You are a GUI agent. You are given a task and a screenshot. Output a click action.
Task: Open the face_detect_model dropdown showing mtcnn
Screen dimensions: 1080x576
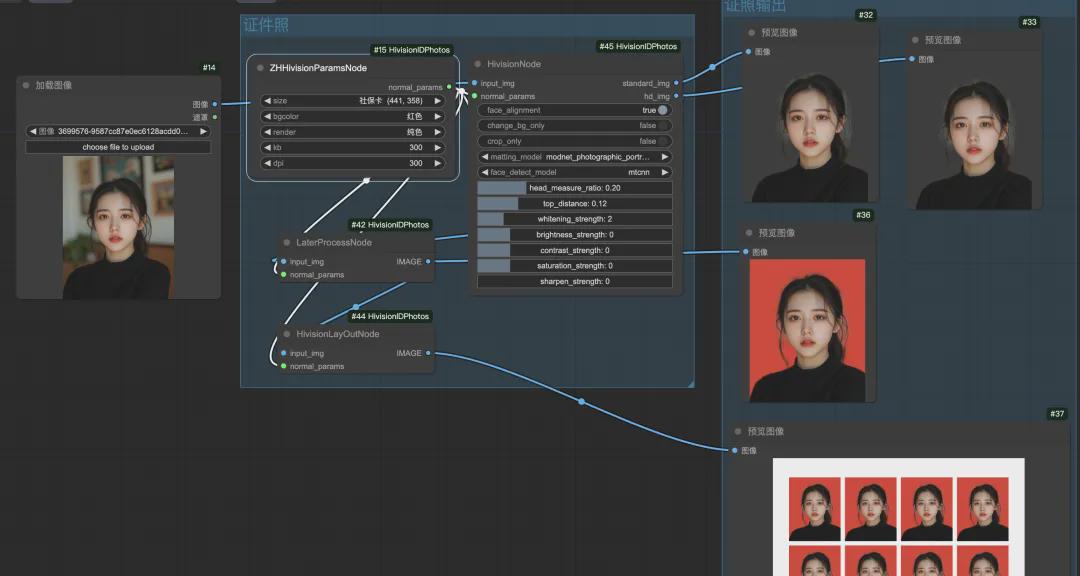click(574, 172)
